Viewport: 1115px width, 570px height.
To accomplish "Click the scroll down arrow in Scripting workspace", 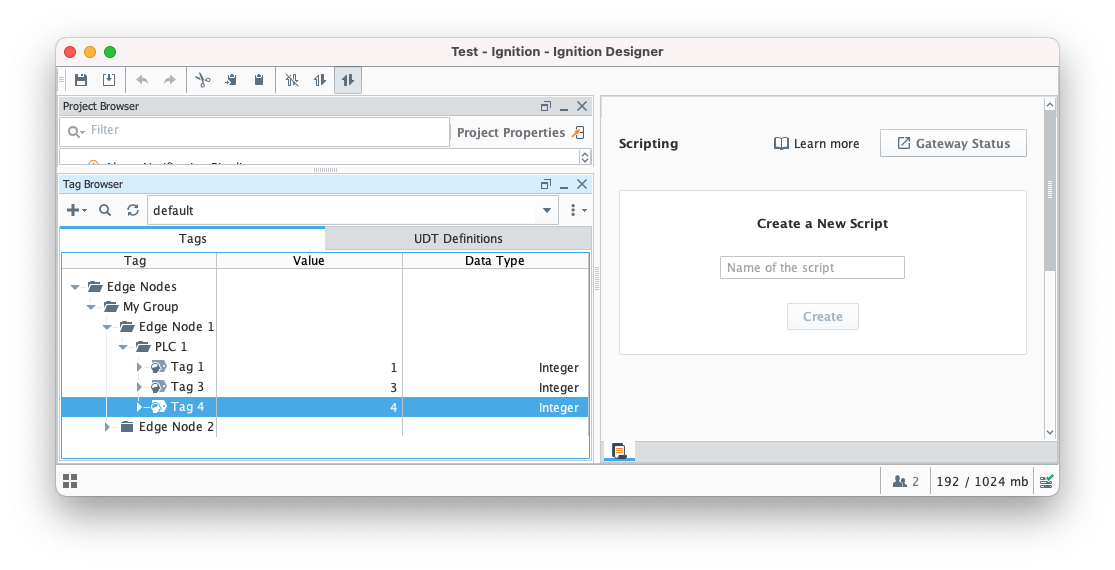I will (1050, 432).
